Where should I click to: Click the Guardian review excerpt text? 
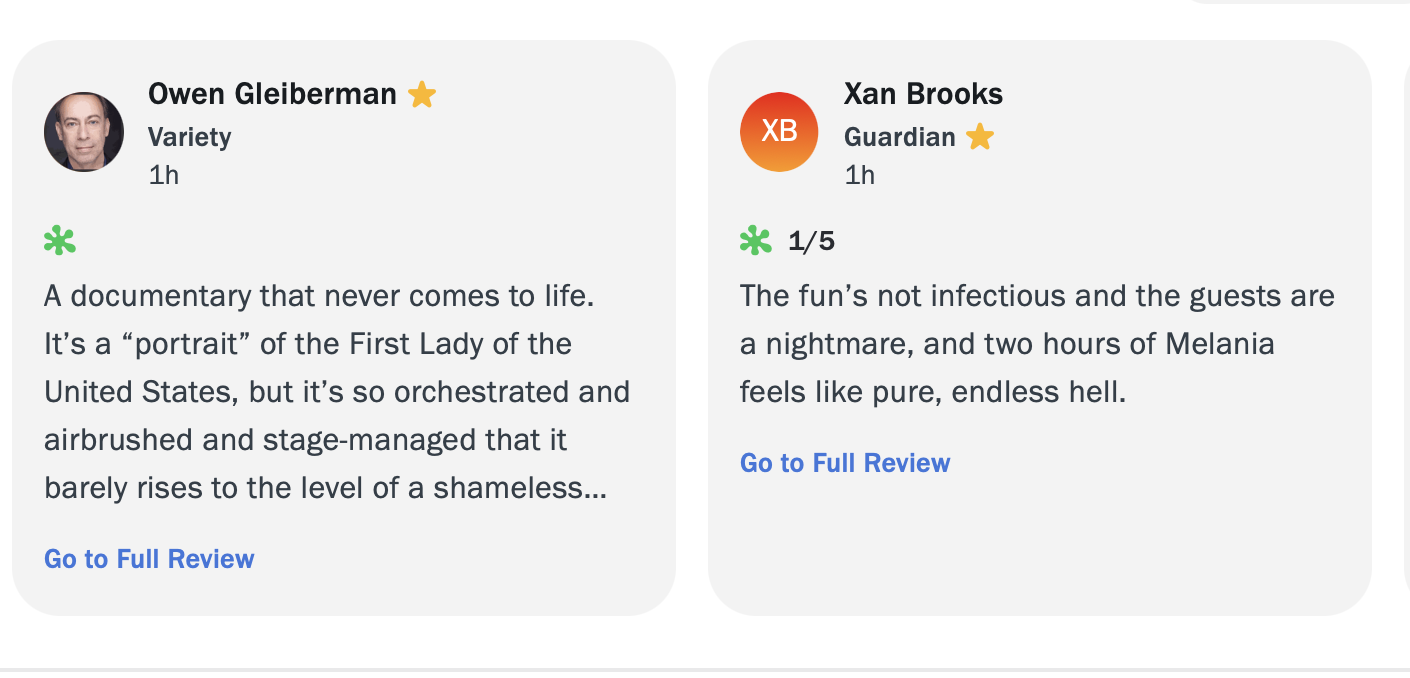(1036, 344)
